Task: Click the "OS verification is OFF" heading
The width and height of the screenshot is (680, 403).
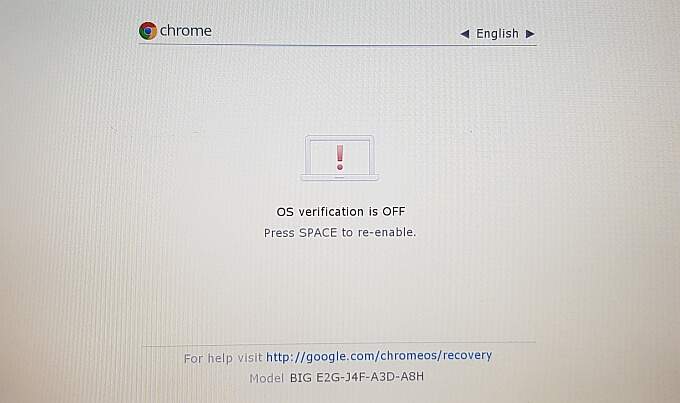Action: click(341, 211)
